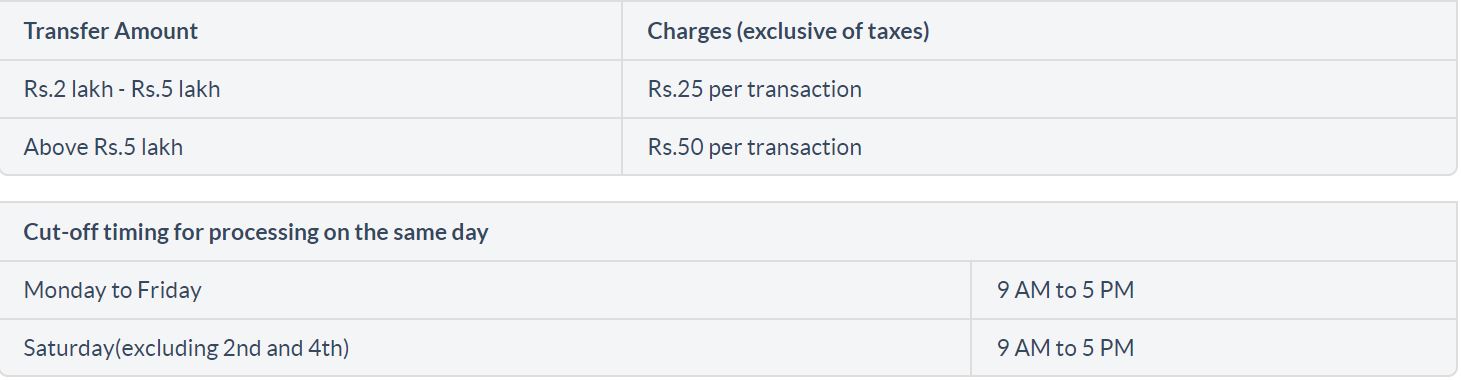
Task: Select the Above Rs.5 lakh cell
Action: pos(311,147)
